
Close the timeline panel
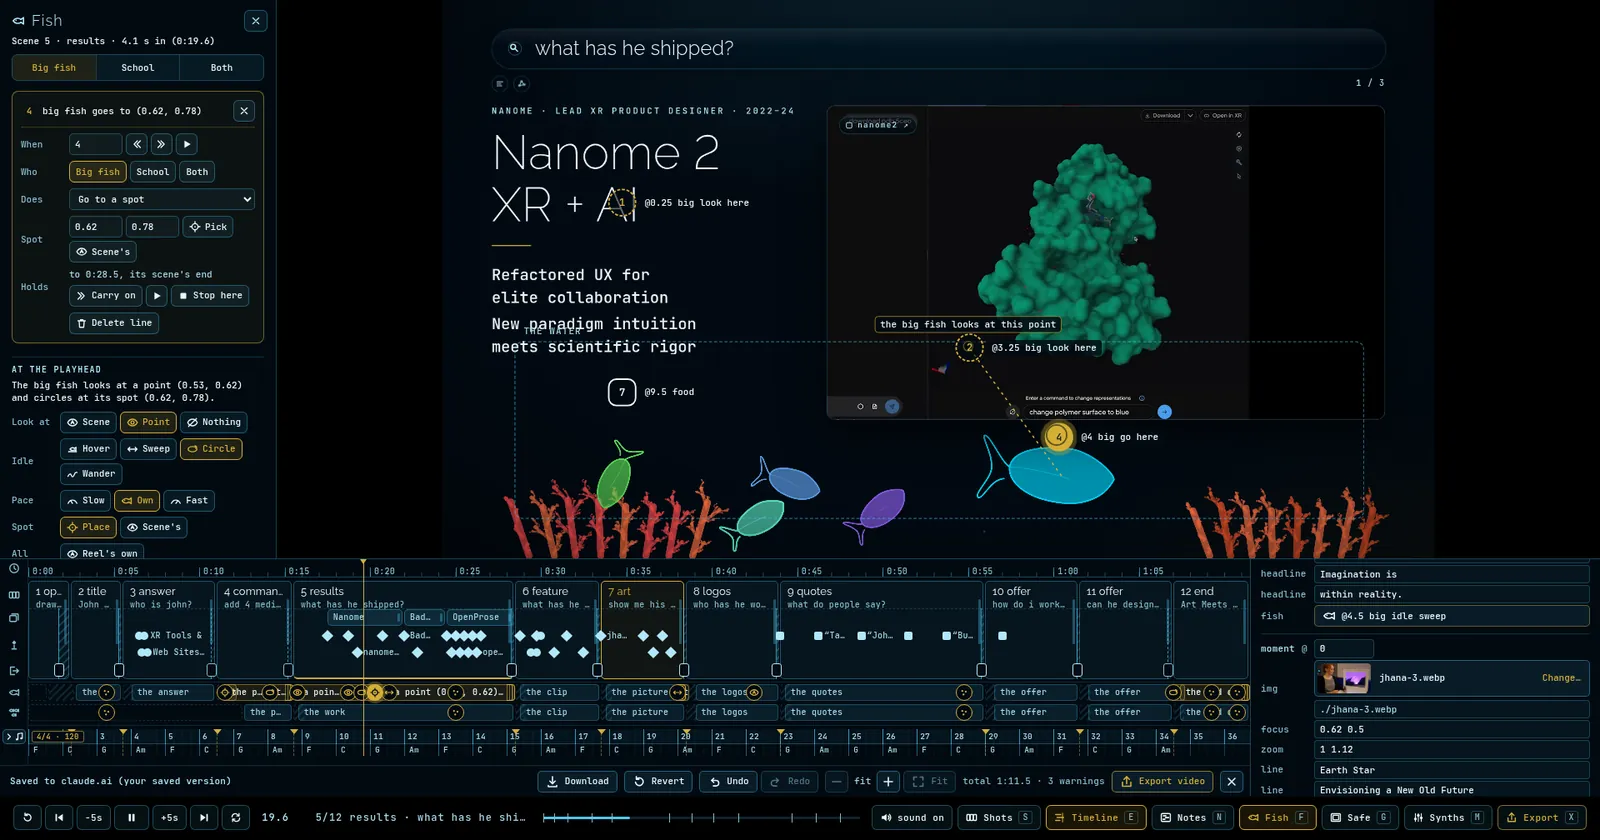click(x=1232, y=781)
